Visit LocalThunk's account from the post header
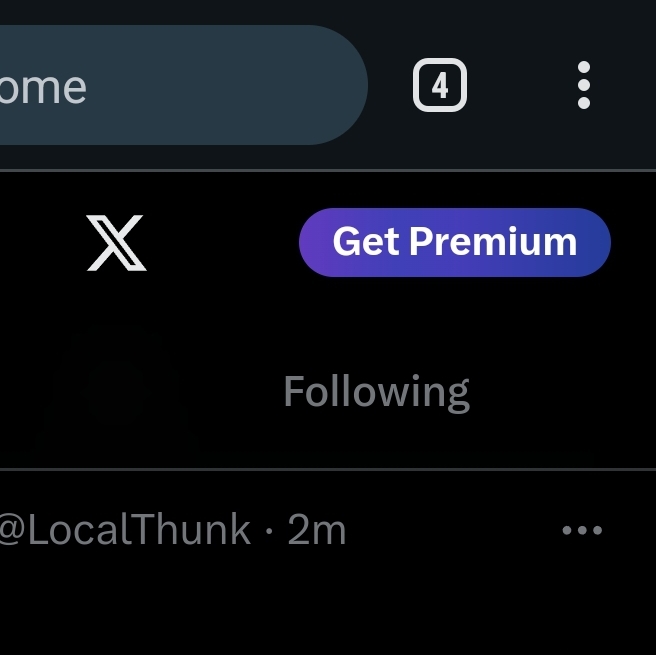This screenshot has width=656, height=655. click(125, 530)
